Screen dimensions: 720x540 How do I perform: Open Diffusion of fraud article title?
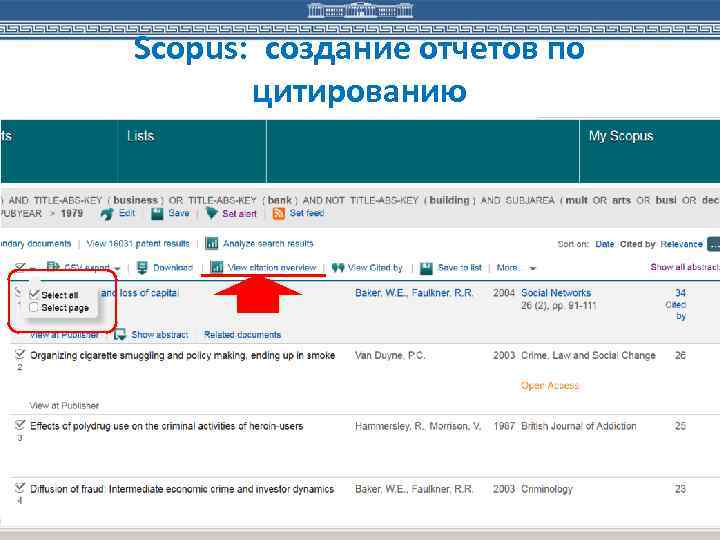[182, 489]
